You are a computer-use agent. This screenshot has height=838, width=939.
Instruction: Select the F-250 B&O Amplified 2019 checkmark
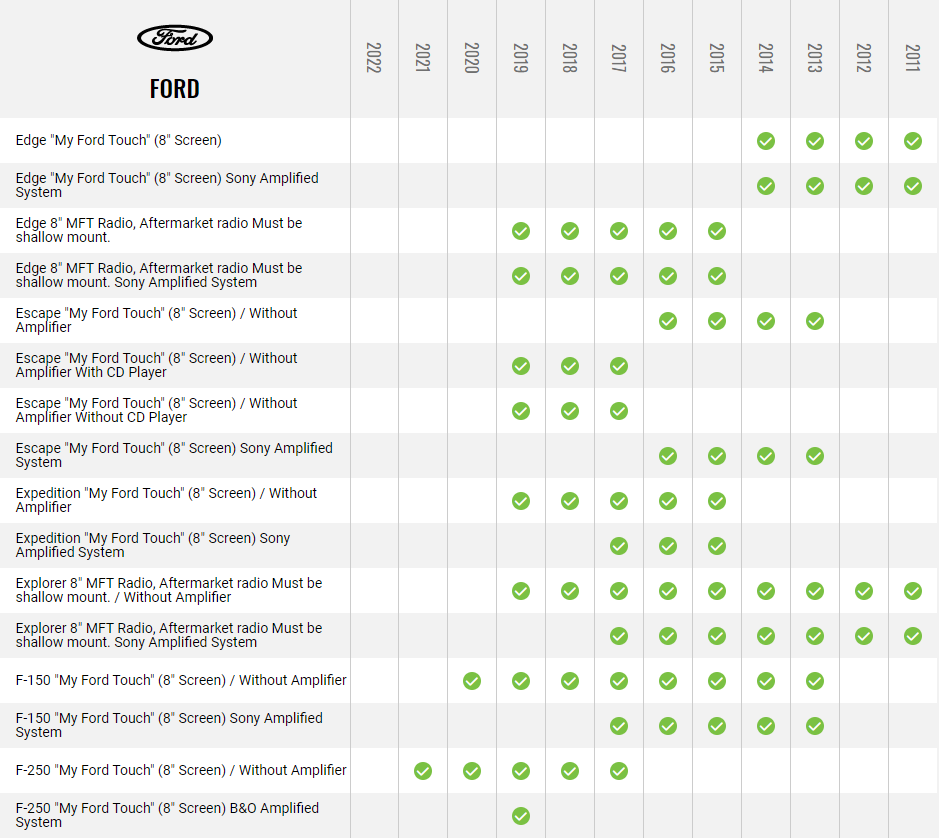click(x=520, y=816)
